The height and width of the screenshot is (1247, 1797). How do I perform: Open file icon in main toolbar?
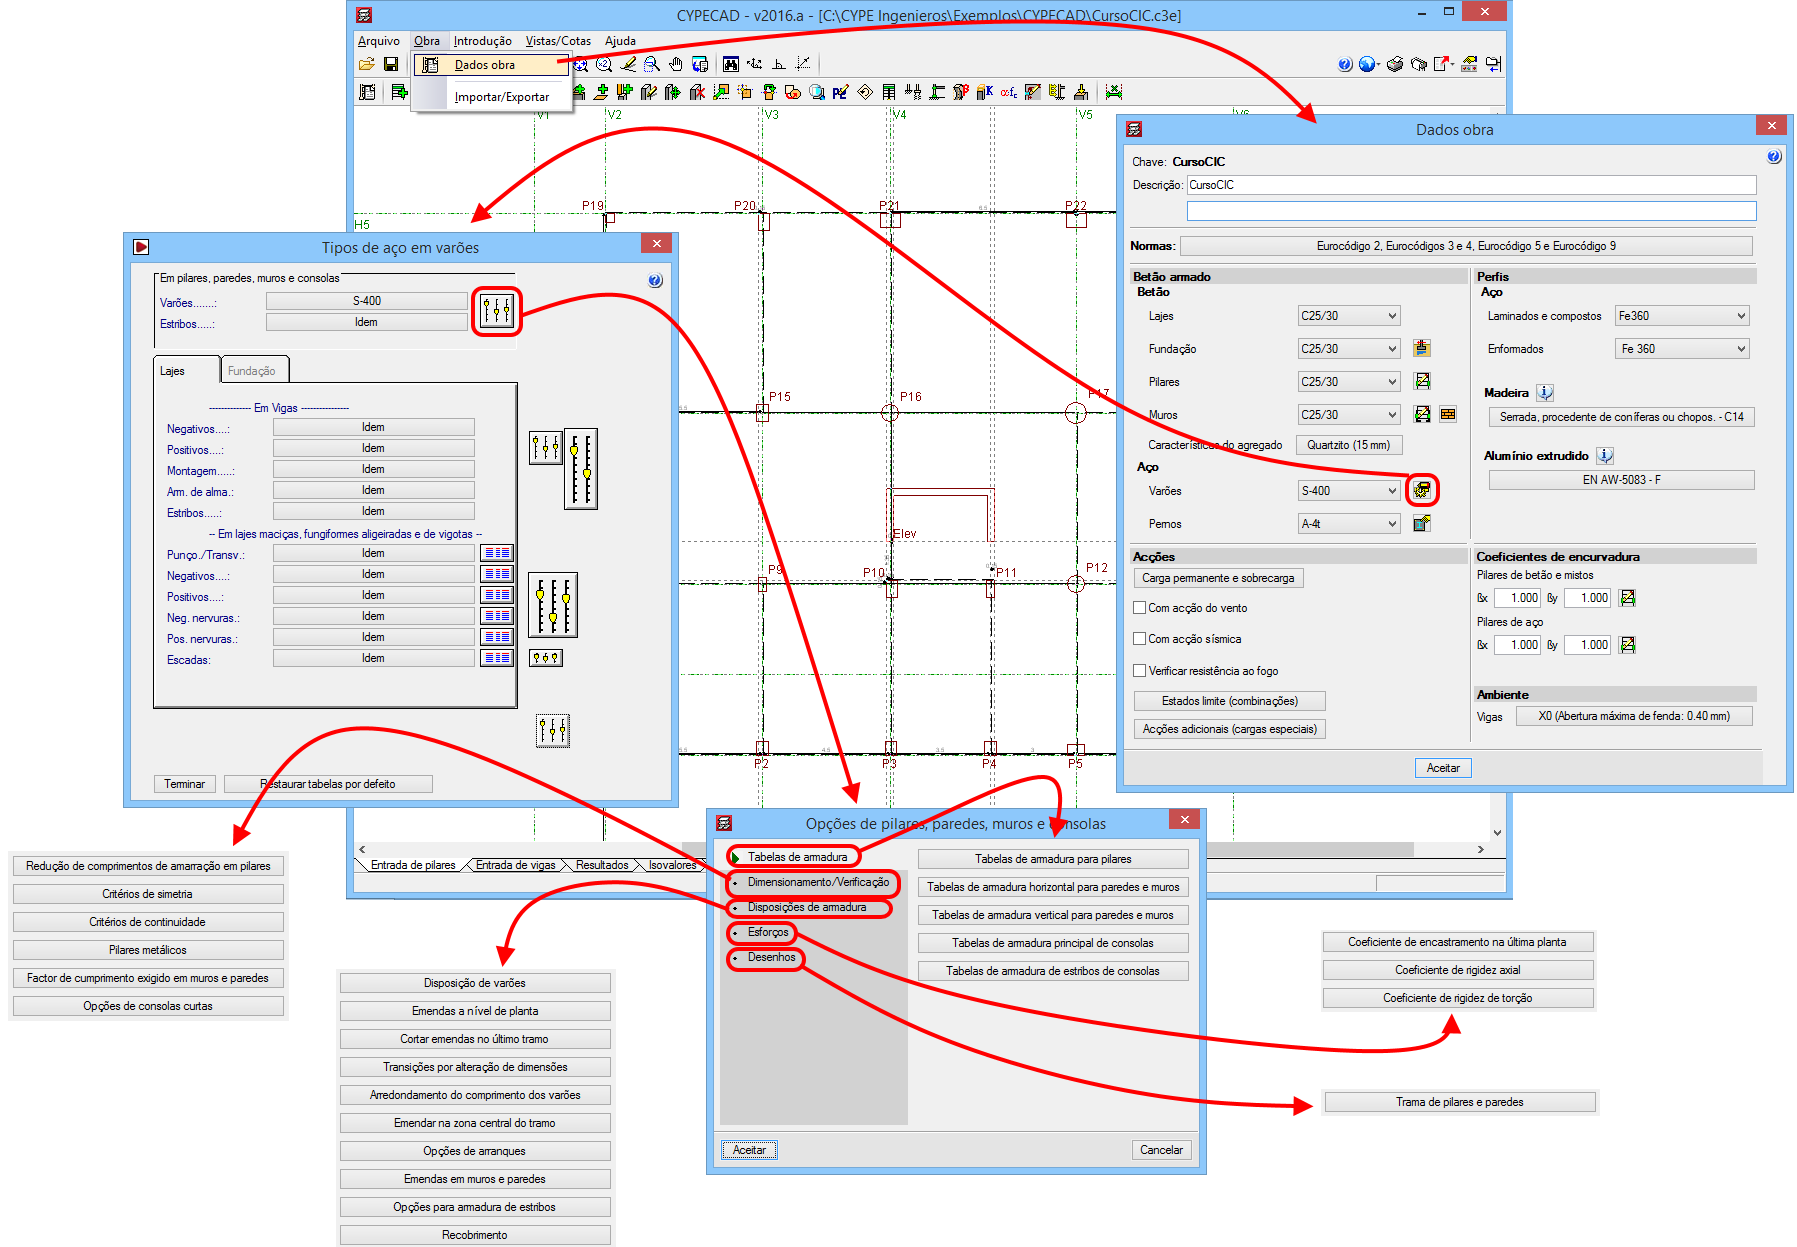pos(367,64)
